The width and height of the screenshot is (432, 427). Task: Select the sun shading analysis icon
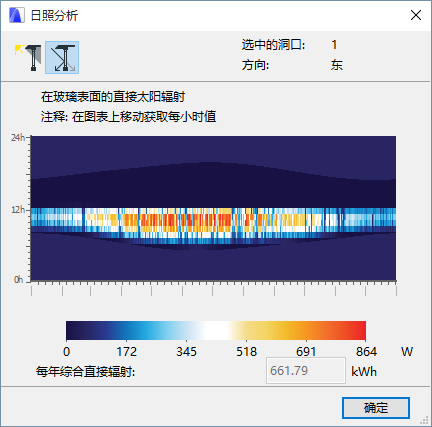tap(28, 58)
